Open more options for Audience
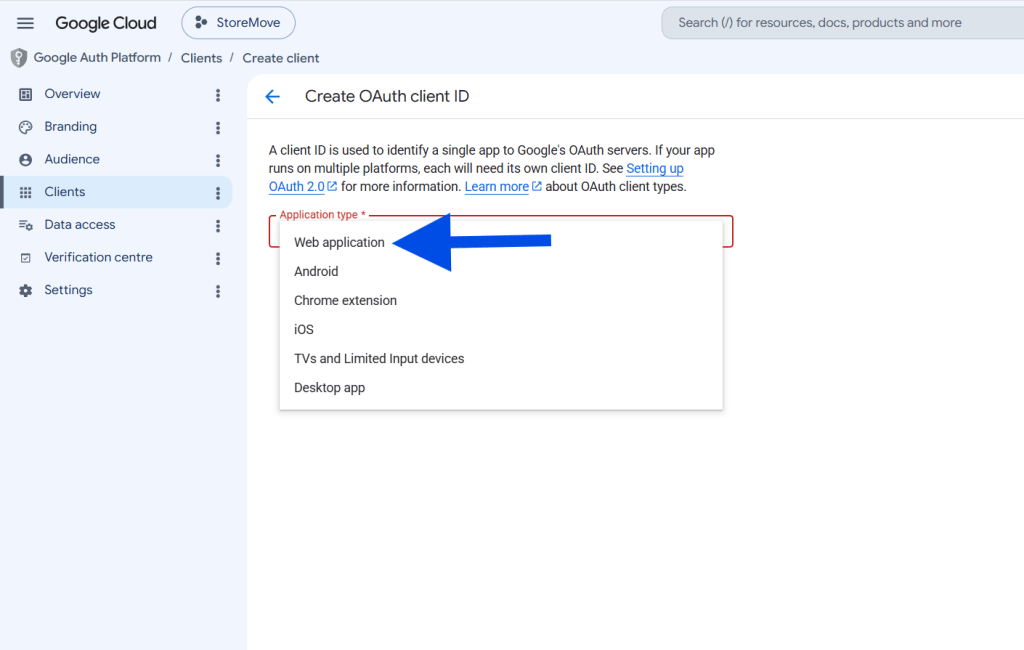The image size is (1024, 650). coord(218,161)
